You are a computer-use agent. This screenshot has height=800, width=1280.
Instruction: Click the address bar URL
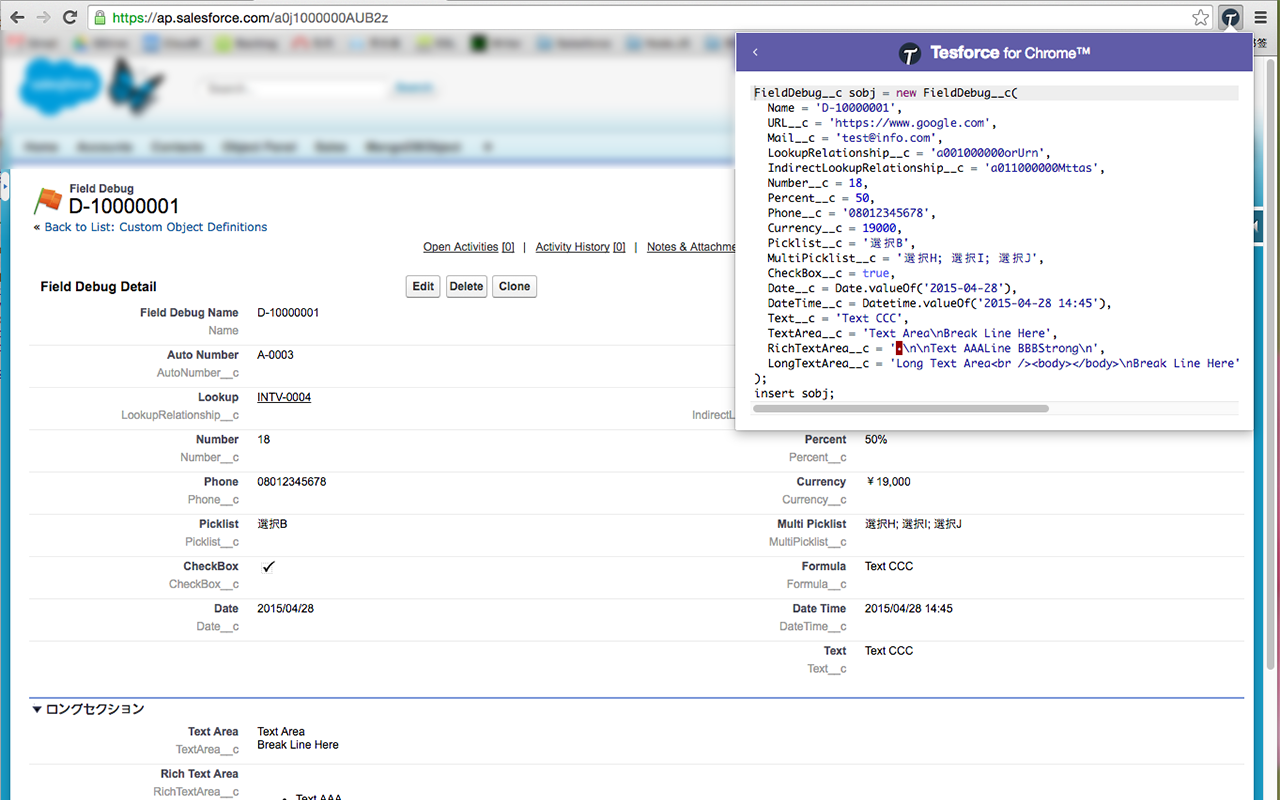coord(251,18)
